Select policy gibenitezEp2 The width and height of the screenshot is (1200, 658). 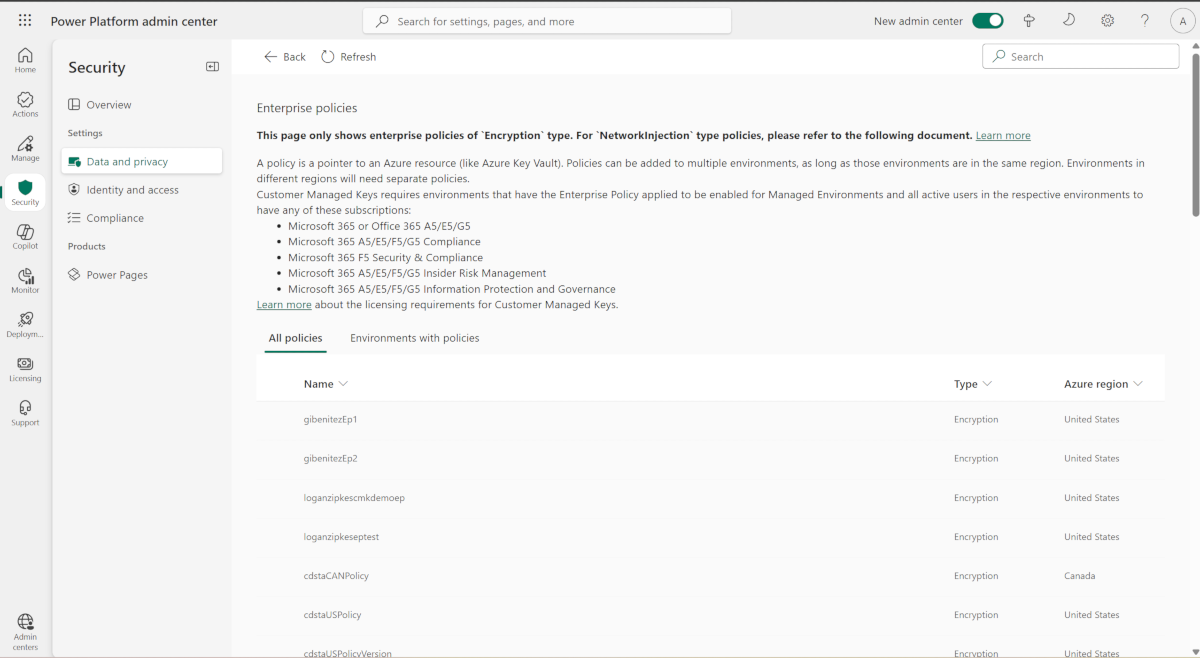coord(330,459)
